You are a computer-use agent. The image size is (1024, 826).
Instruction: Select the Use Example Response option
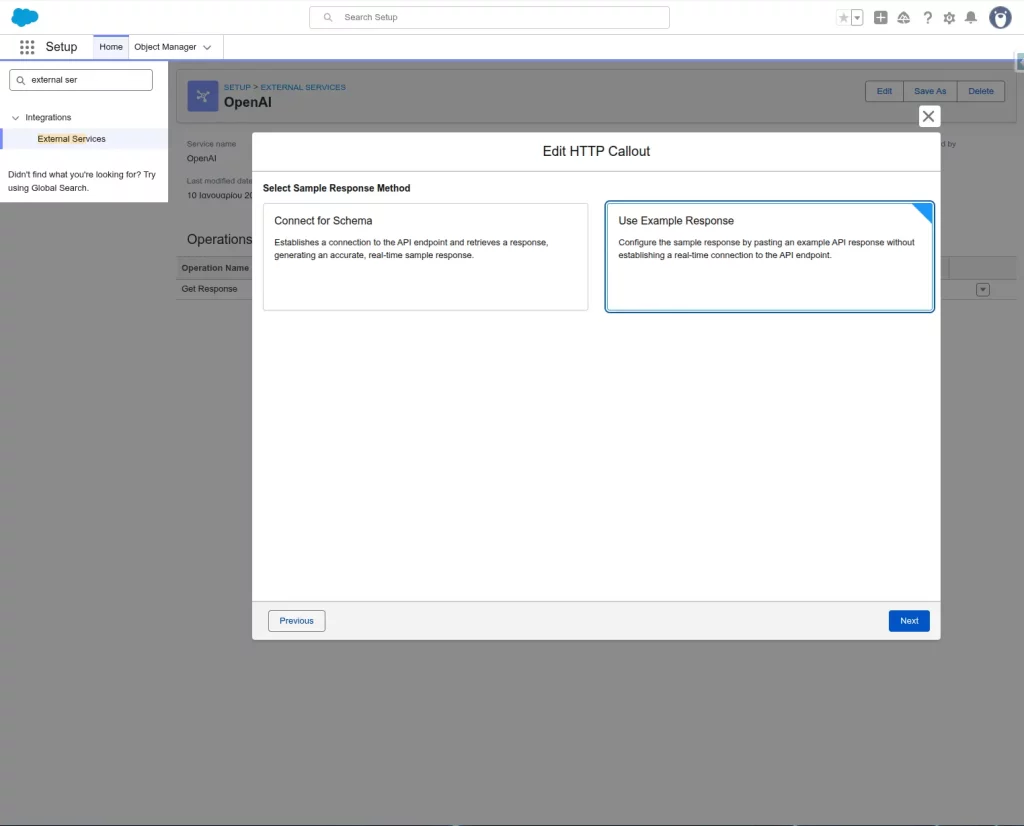[769, 257]
